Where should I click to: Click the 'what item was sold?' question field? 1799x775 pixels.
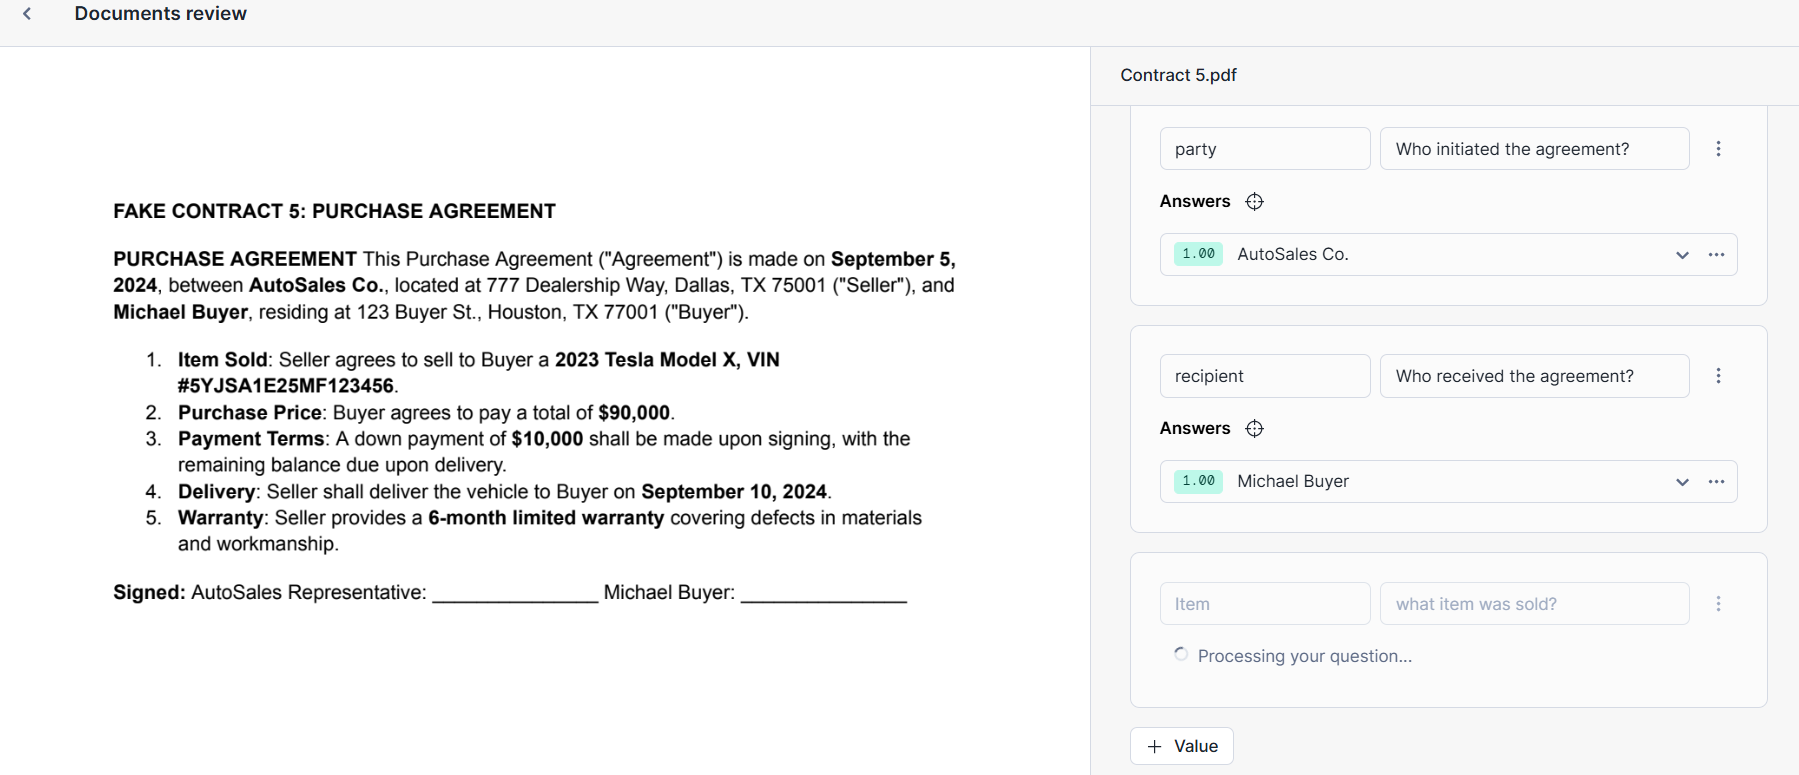coord(1533,604)
